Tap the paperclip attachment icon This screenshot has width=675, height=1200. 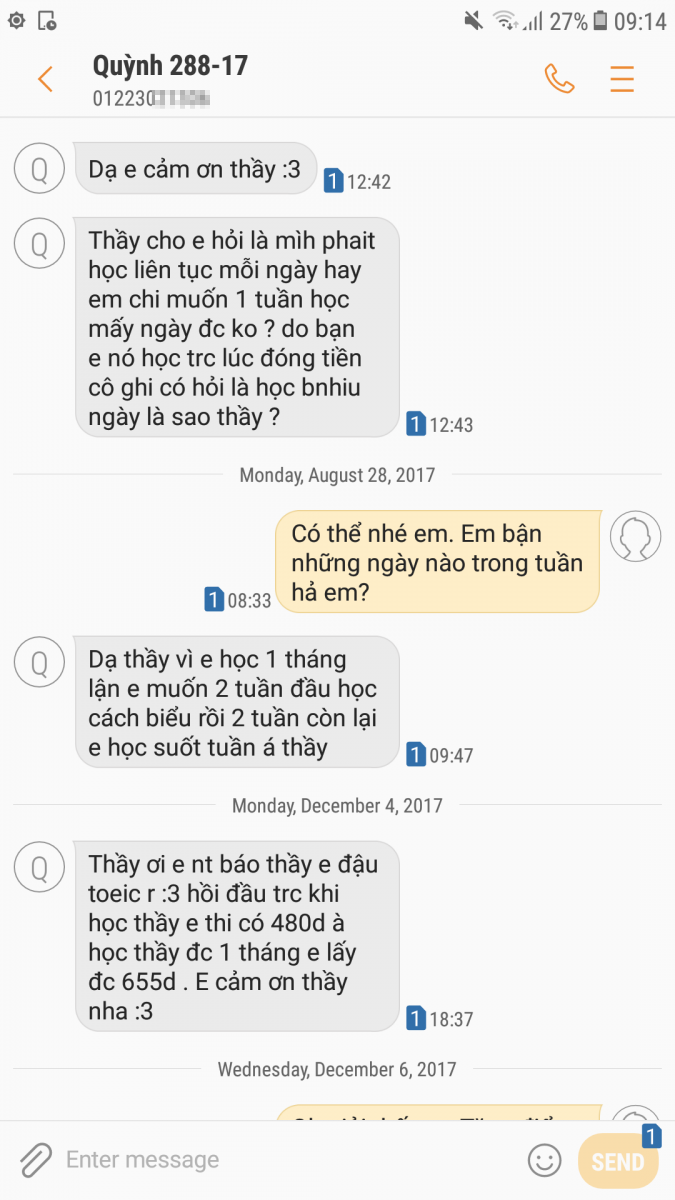[35, 1160]
